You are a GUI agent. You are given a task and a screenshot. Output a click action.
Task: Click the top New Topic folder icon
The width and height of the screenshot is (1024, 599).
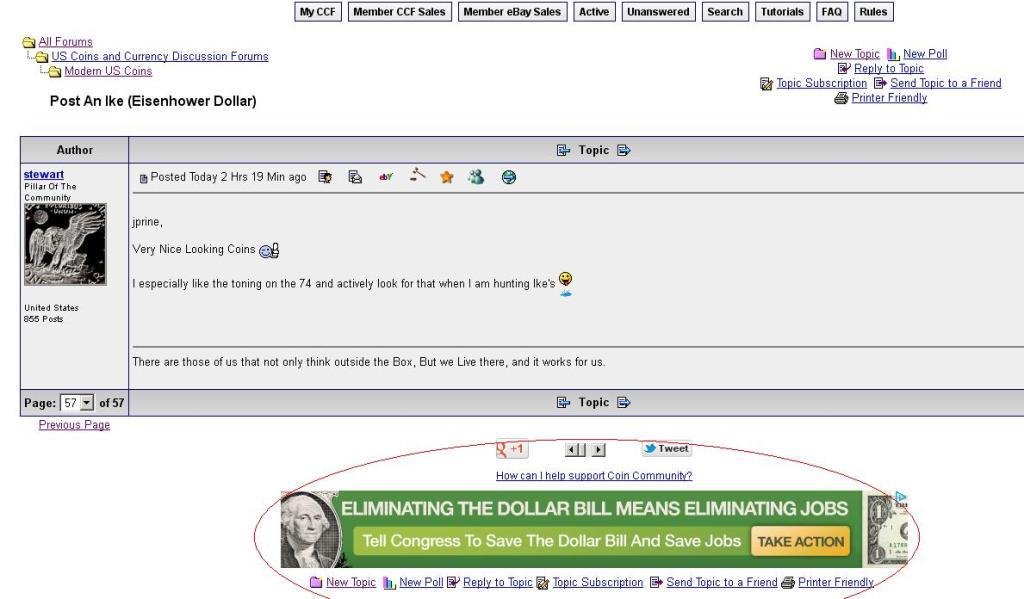click(x=820, y=54)
